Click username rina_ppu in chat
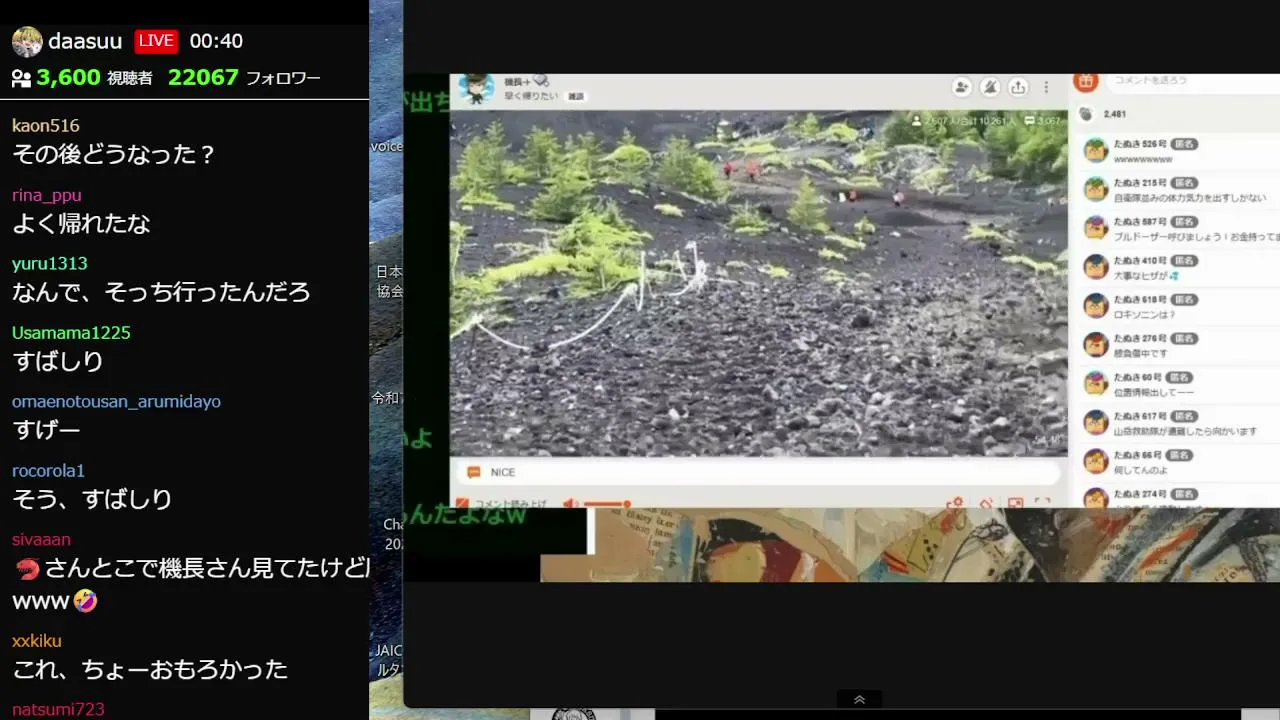The image size is (1280, 720). point(47,195)
